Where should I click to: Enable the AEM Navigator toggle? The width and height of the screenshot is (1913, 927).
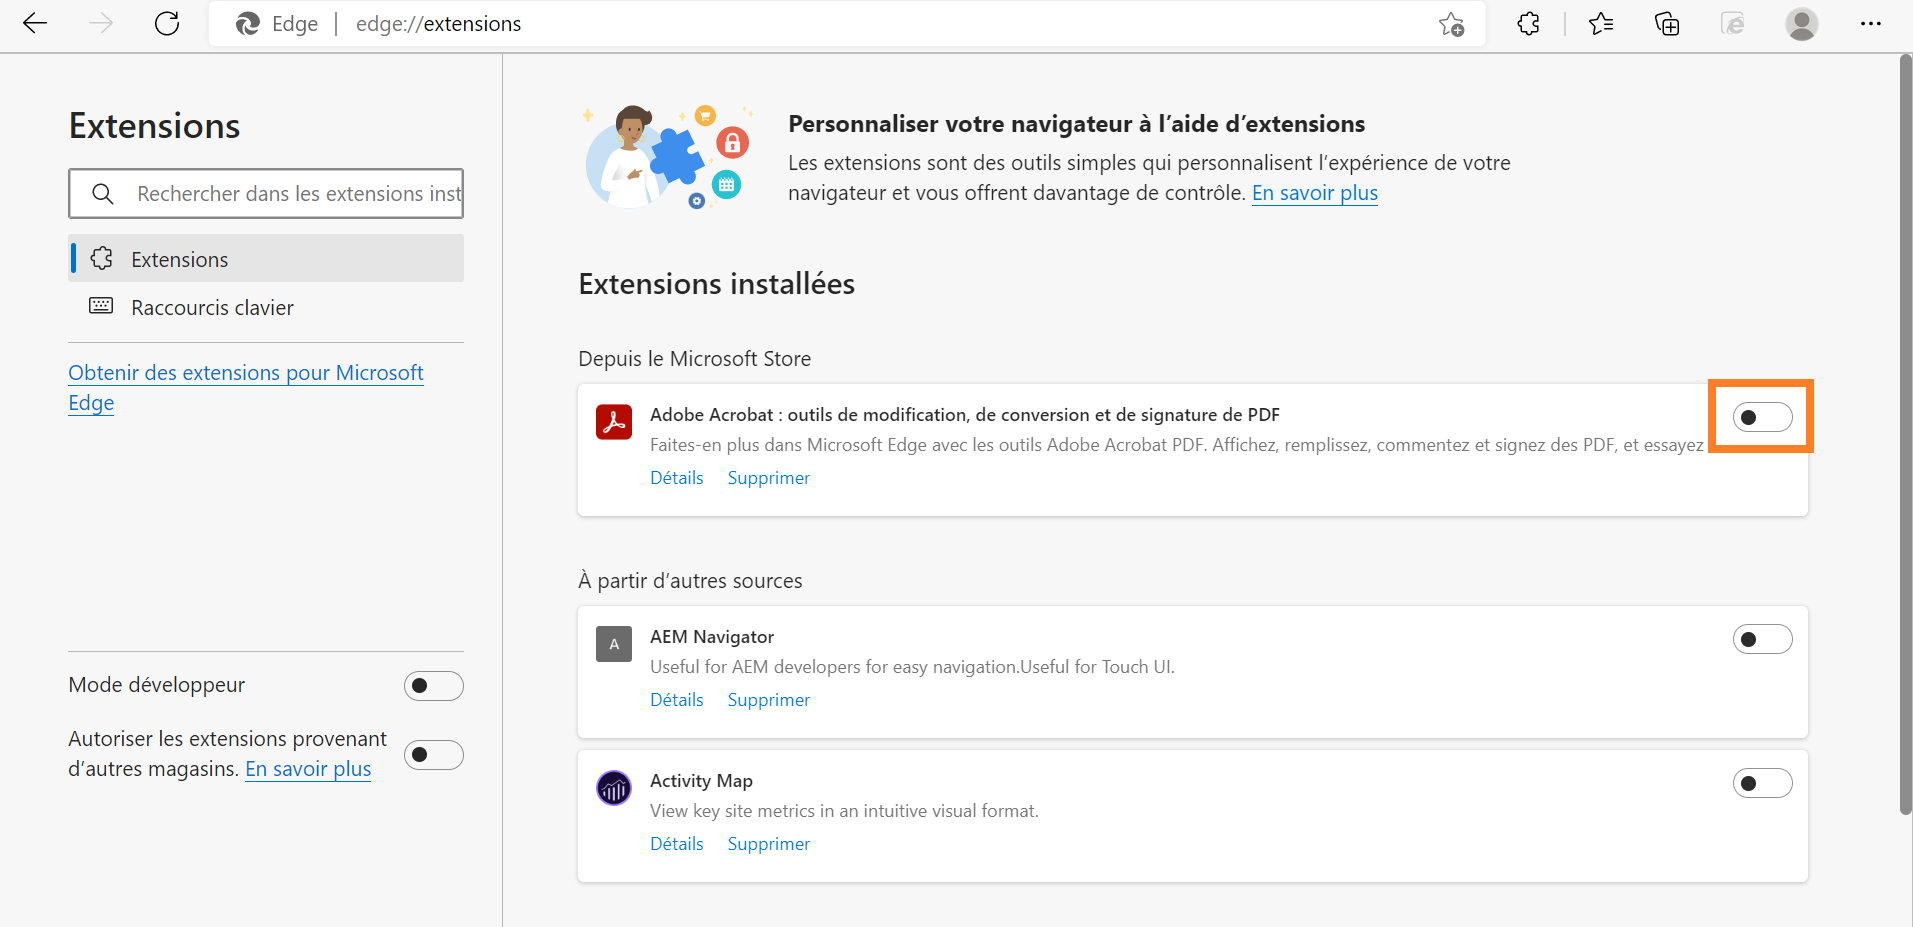pos(1762,638)
